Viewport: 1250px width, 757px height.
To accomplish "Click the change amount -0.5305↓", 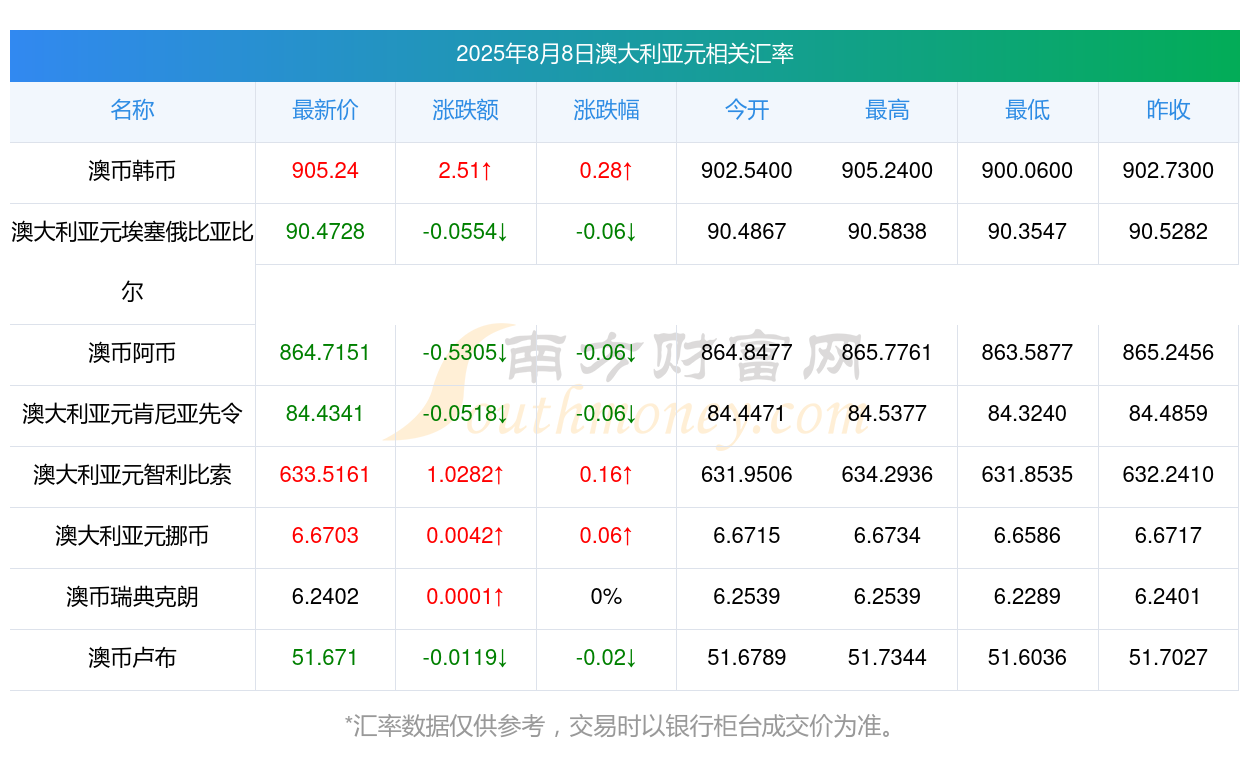I will [466, 353].
